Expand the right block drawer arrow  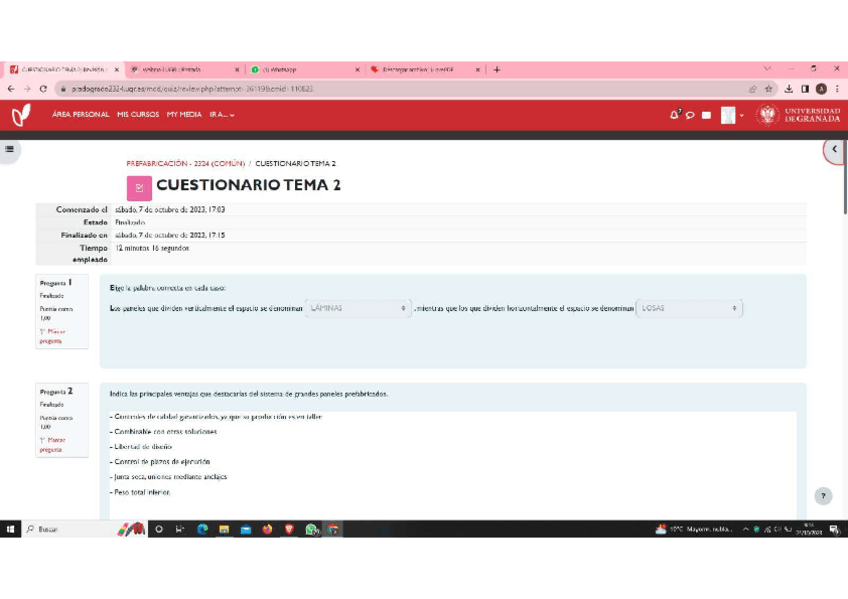click(x=834, y=149)
